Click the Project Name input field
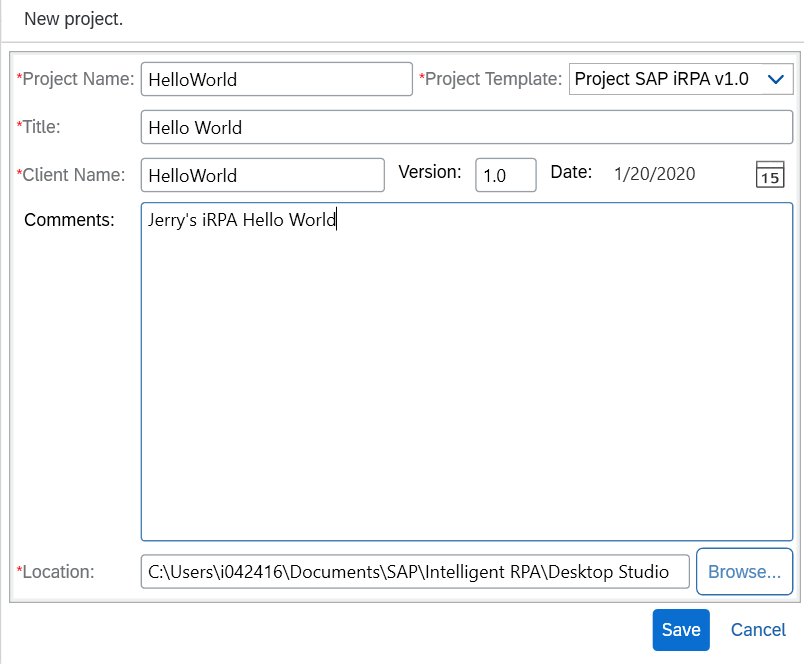The width and height of the screenshot is (804, 664). (276, 79)
